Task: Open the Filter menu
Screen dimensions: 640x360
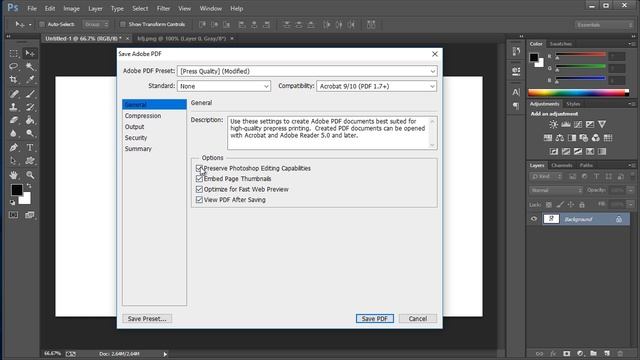Action: point(163,8)
